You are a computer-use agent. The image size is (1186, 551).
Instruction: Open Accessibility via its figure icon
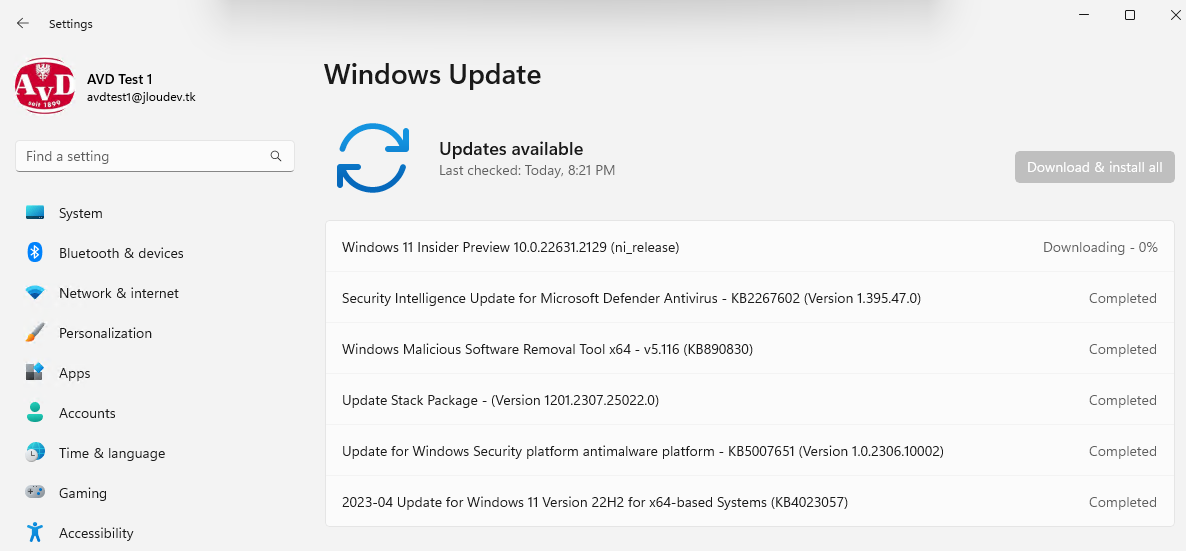pos(35,533)
